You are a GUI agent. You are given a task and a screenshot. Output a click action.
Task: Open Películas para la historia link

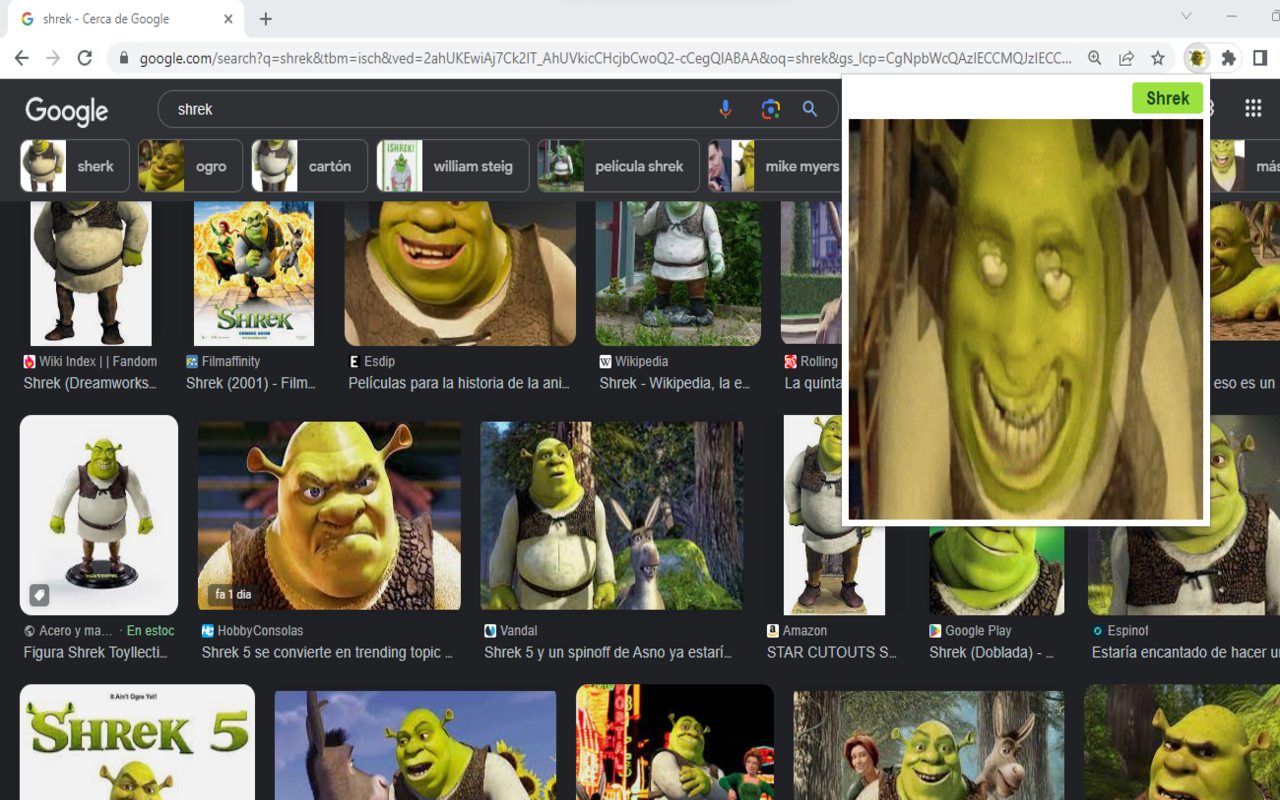tap(458, 383)
